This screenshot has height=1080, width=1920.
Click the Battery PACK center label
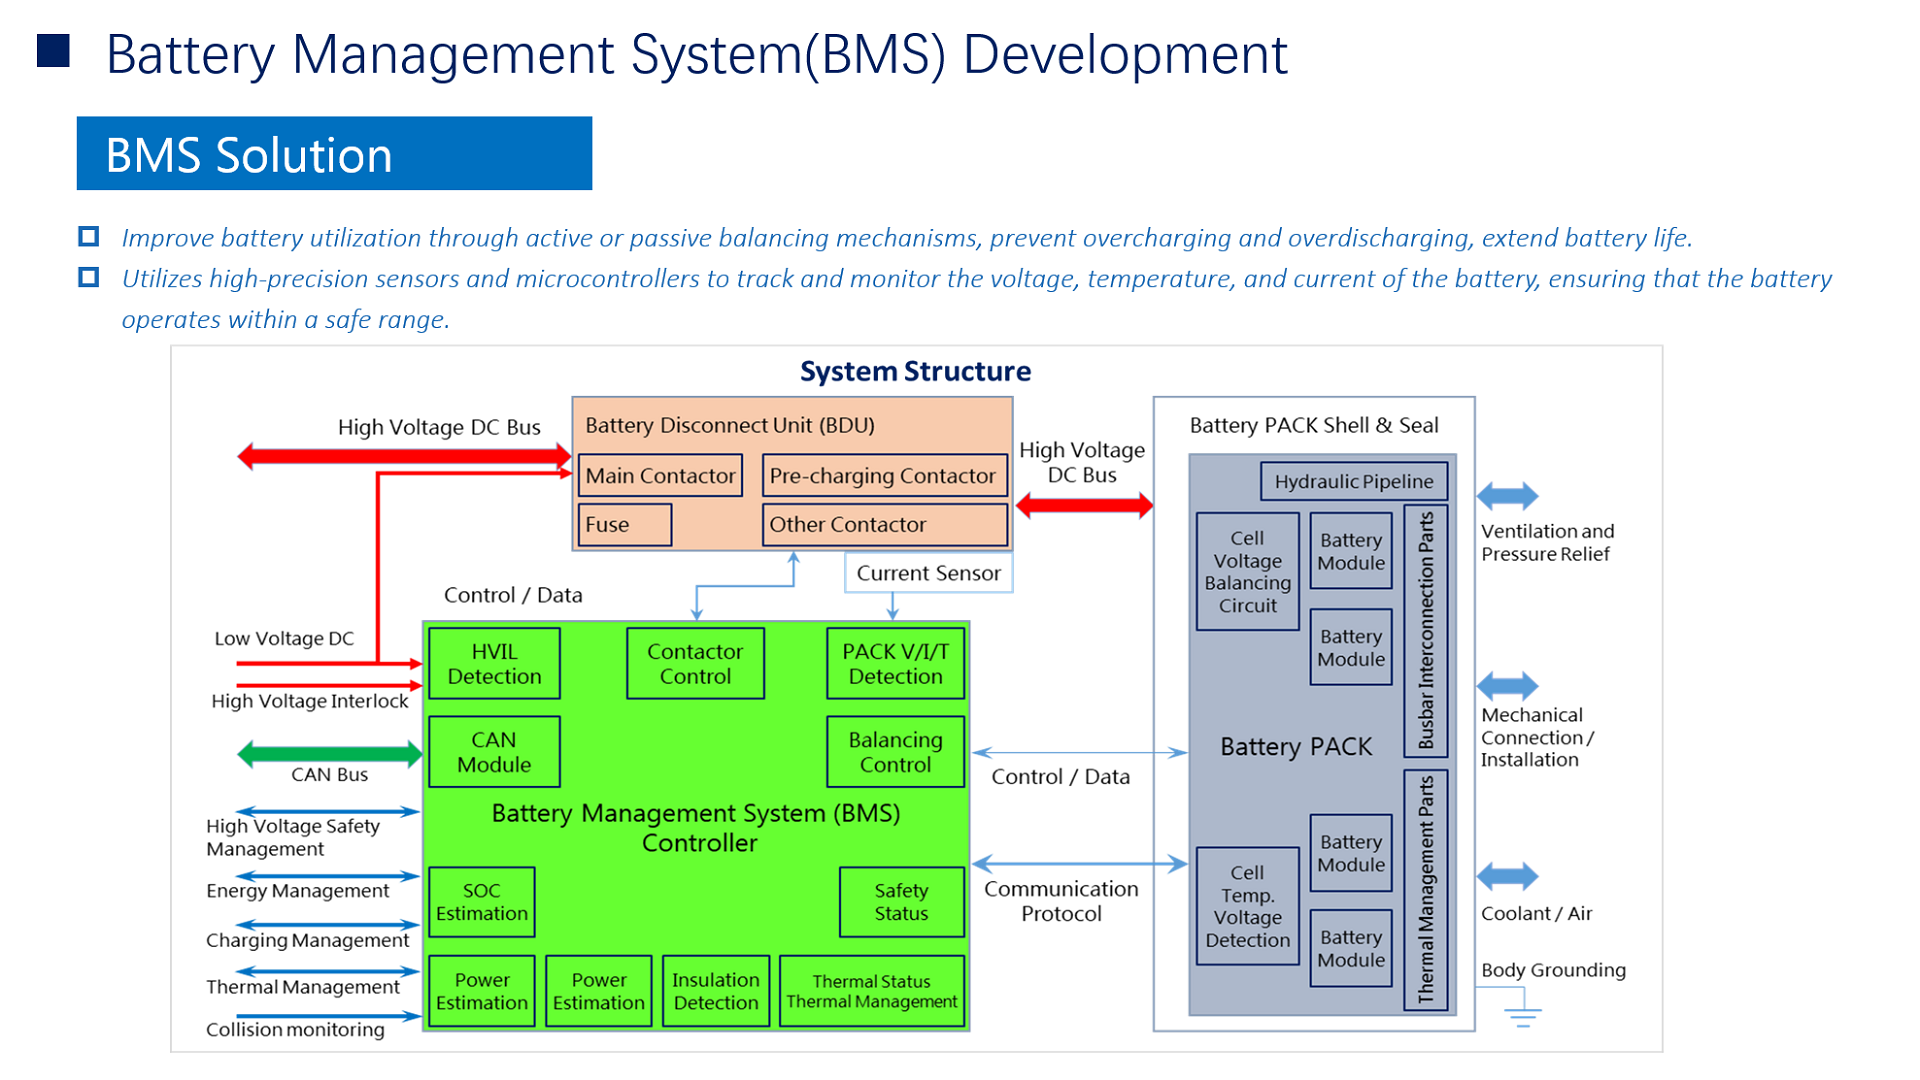[1296, 747]
